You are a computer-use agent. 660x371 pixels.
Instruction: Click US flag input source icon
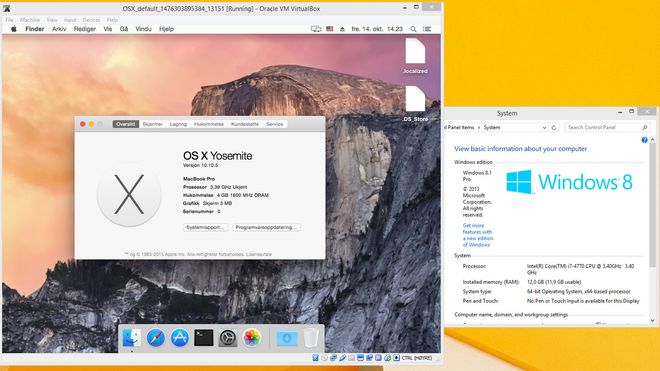(330, 29)
